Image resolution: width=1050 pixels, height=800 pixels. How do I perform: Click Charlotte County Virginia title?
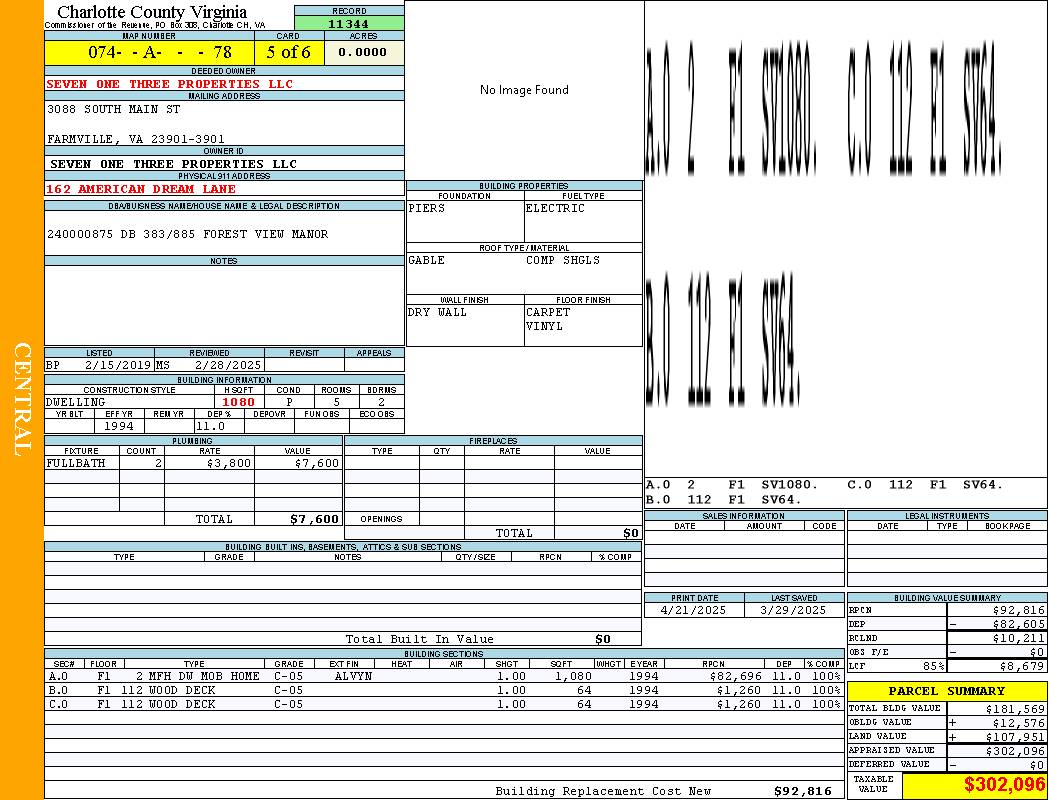[152, 12]
